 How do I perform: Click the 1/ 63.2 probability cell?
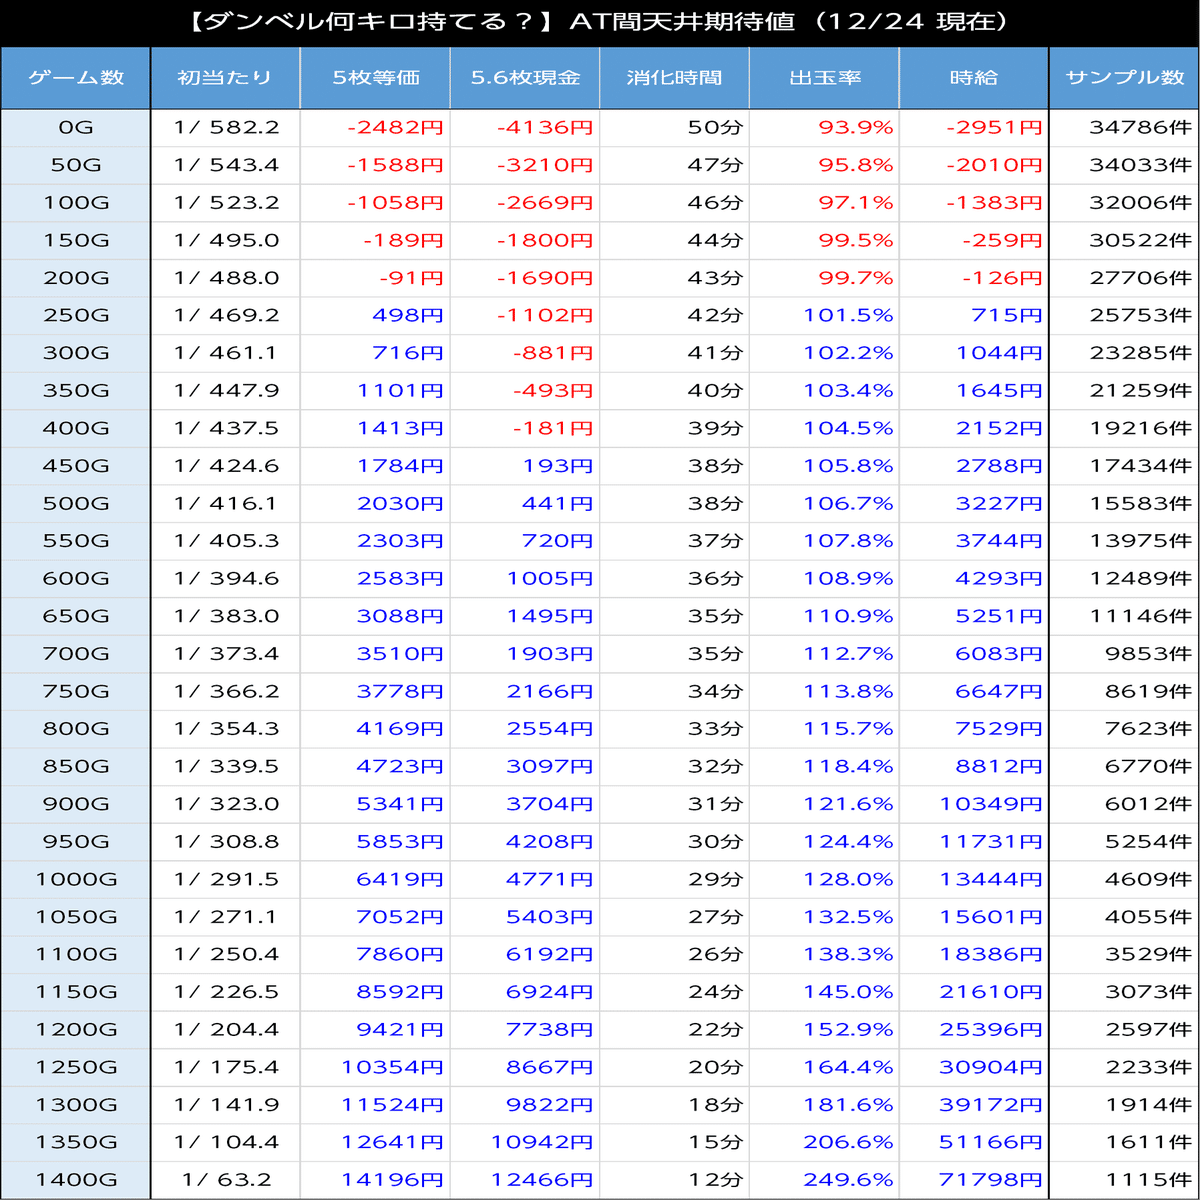(226, 1180)
